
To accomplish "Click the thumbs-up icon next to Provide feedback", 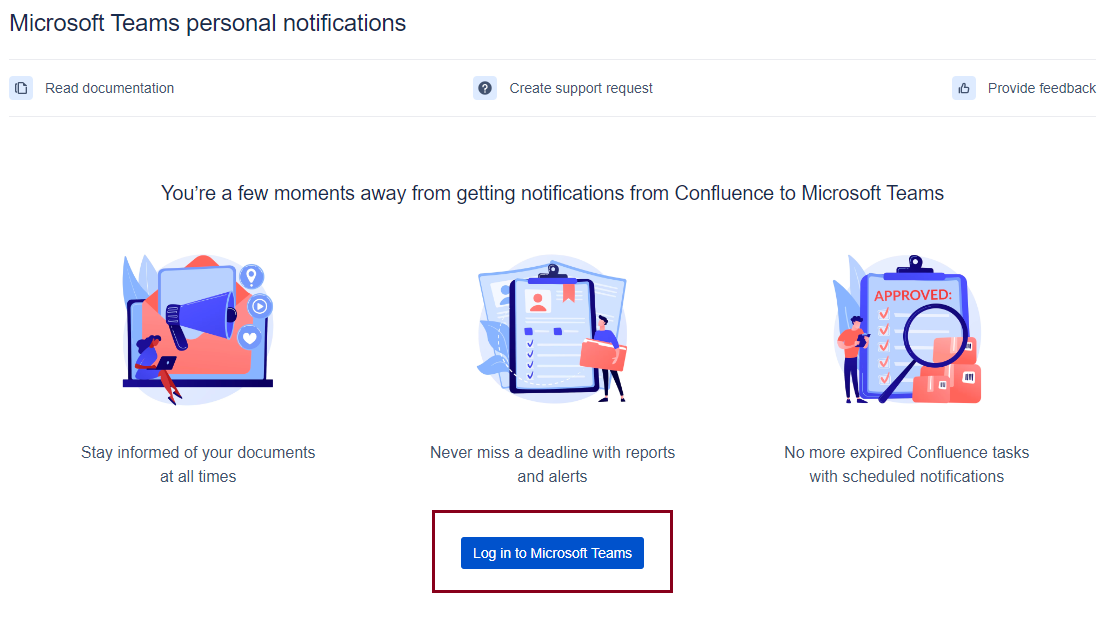I will coord(963,88).
